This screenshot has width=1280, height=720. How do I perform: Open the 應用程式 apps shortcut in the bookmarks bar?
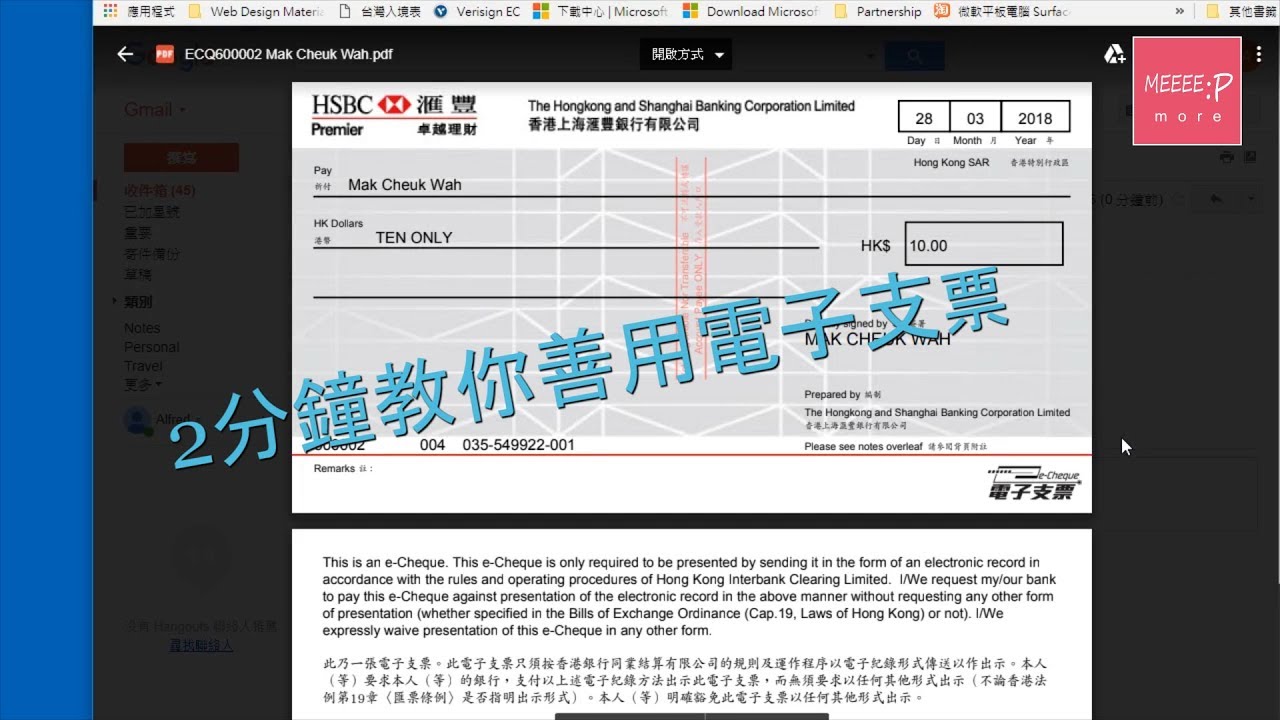(137, 12)
